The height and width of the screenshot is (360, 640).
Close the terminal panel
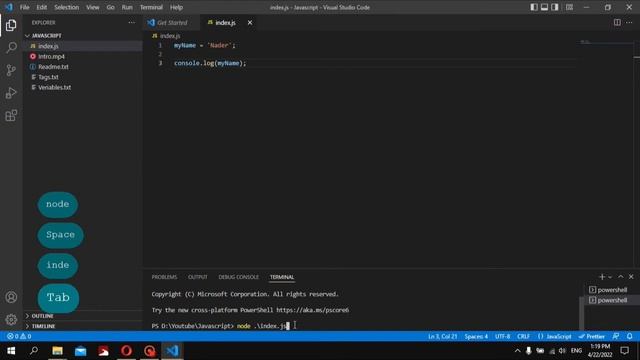click(x=631, y=277)
